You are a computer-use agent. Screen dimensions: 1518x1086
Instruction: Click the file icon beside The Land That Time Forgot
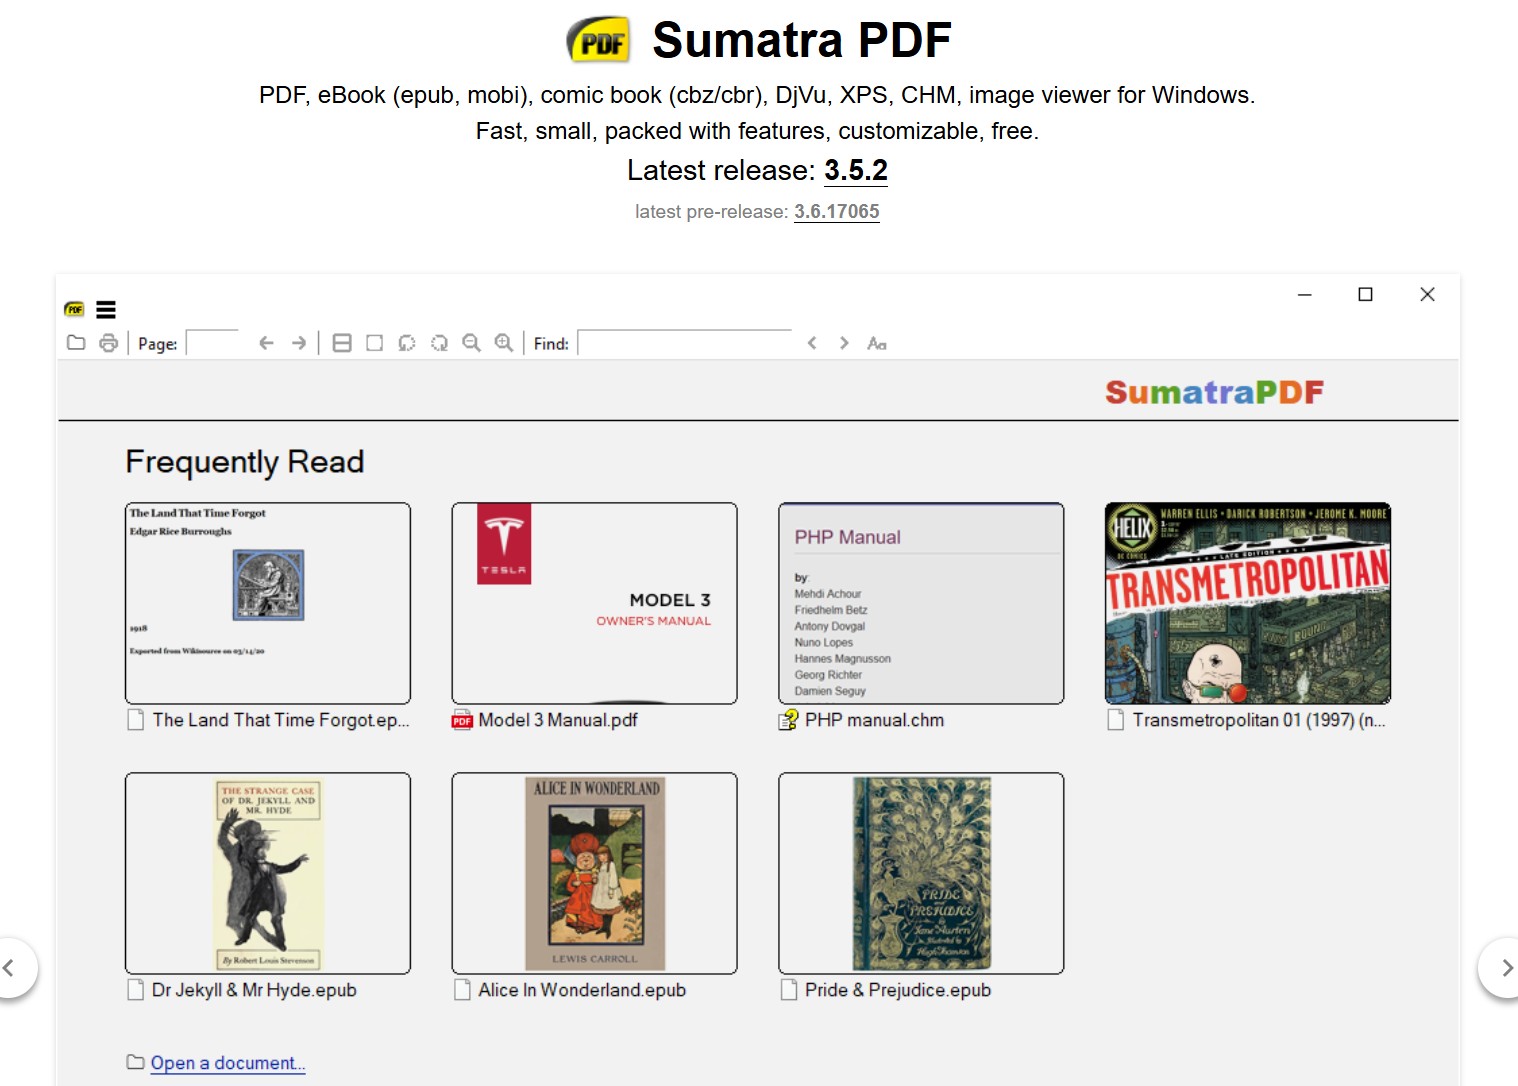pos(136,720)
